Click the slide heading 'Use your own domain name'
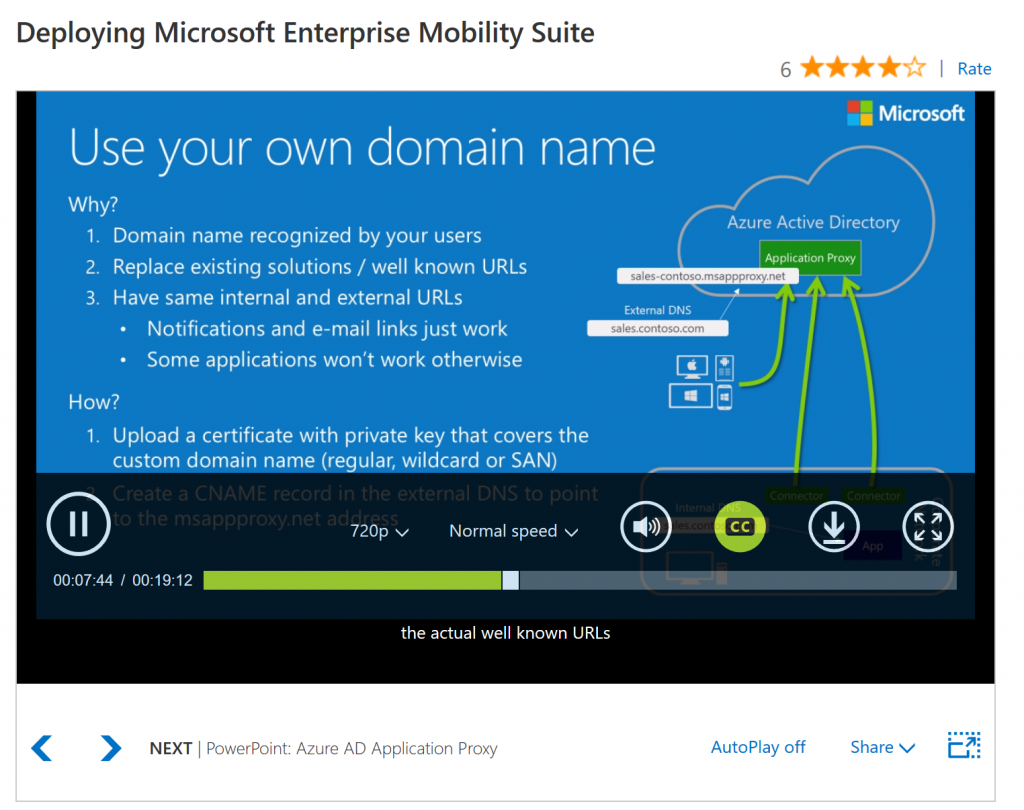 (362, 149)
